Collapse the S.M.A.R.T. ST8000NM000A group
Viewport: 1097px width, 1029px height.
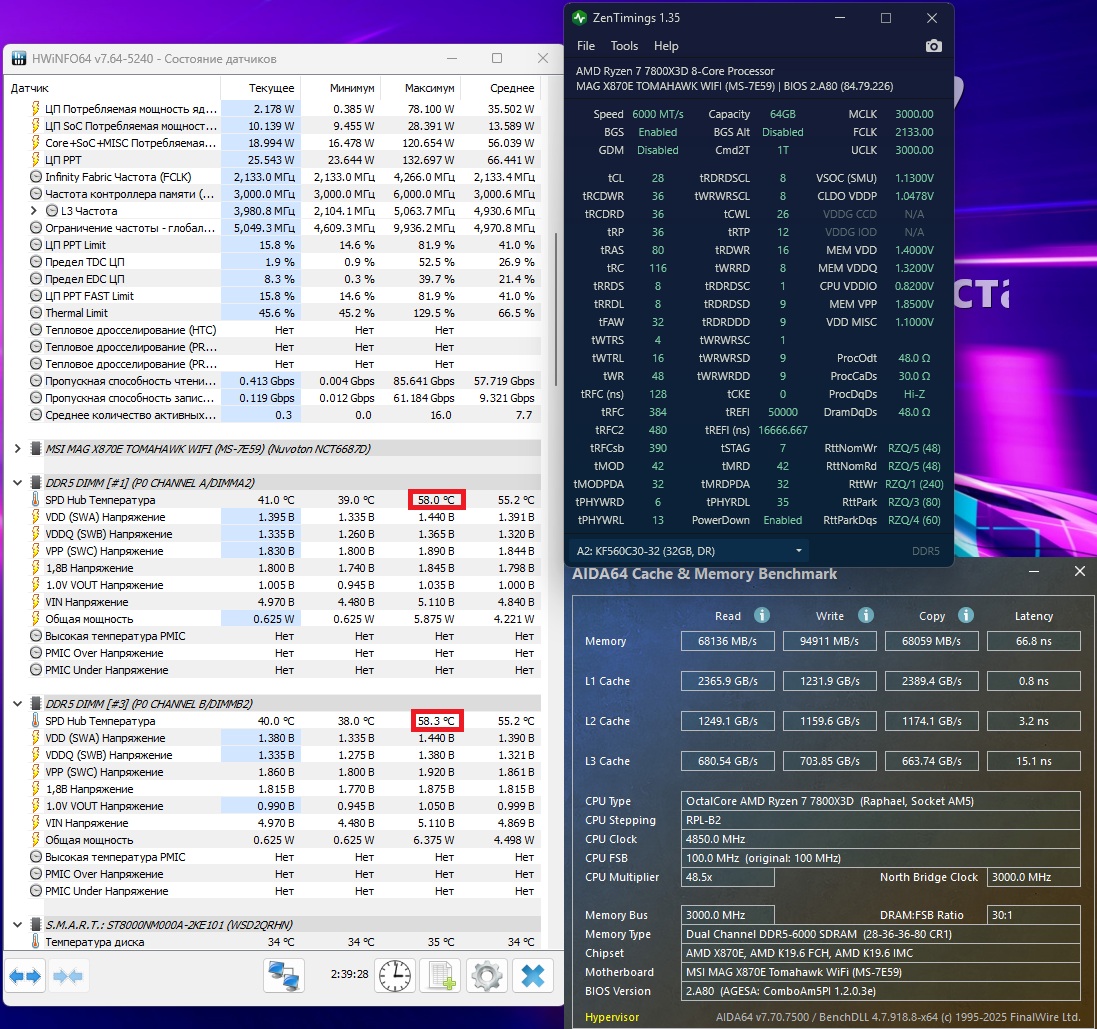pos(17,924)
